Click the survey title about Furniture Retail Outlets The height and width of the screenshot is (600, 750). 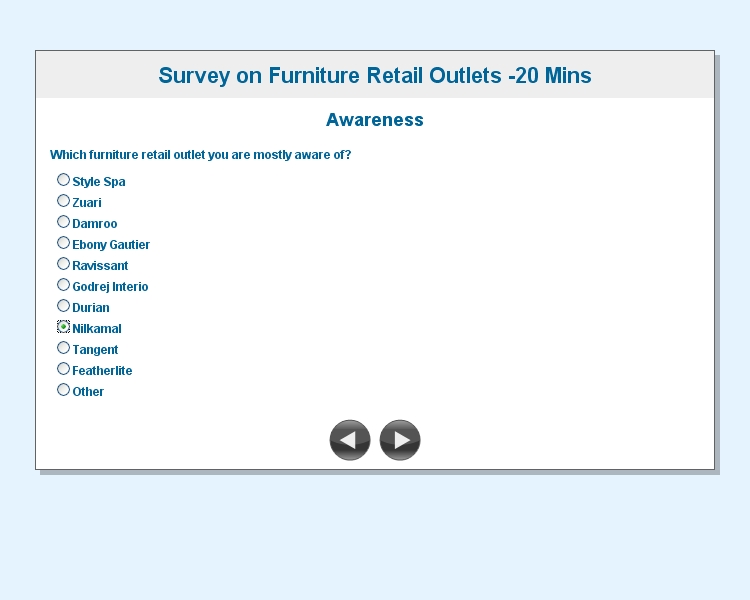coord(375,76)
